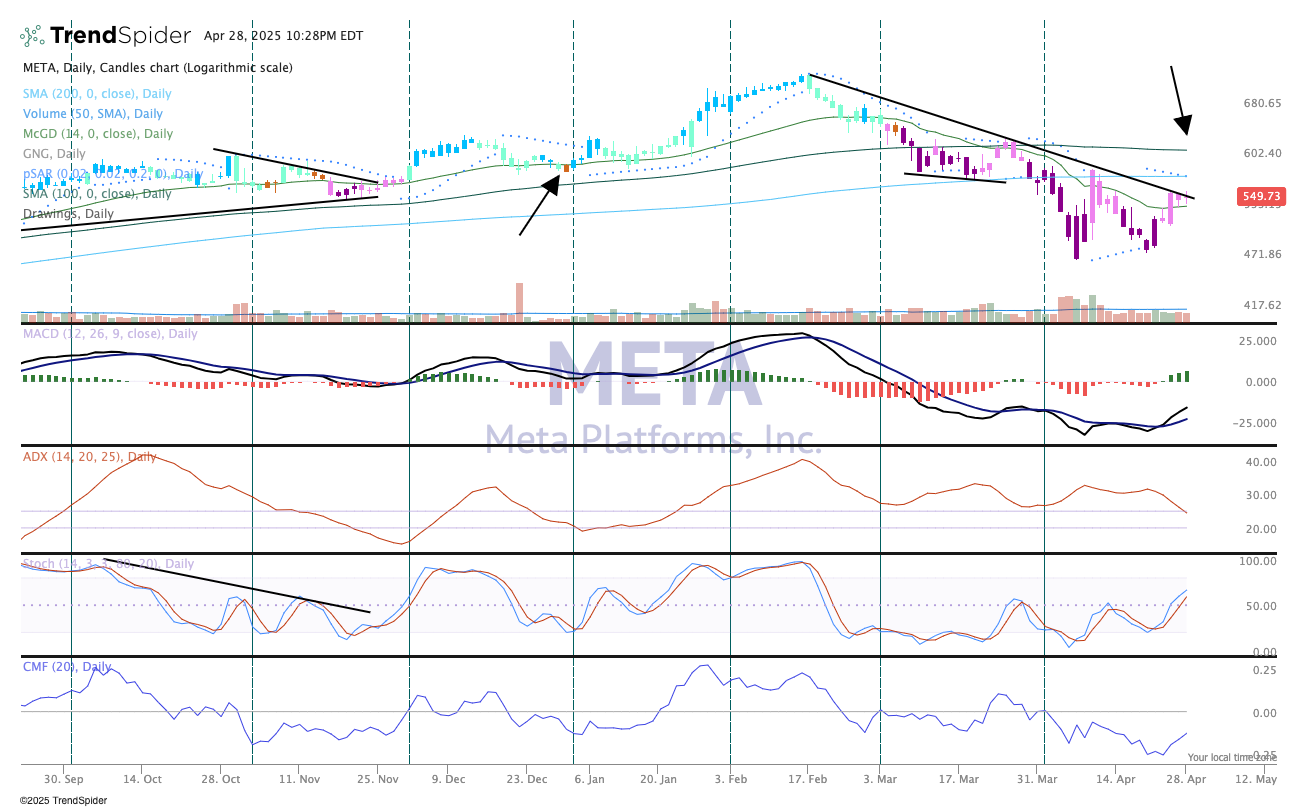This screenshot has height=810, width=1307.
Task: Click the downward arrow annotation at top right
Action: click(x=1178, y=100)
